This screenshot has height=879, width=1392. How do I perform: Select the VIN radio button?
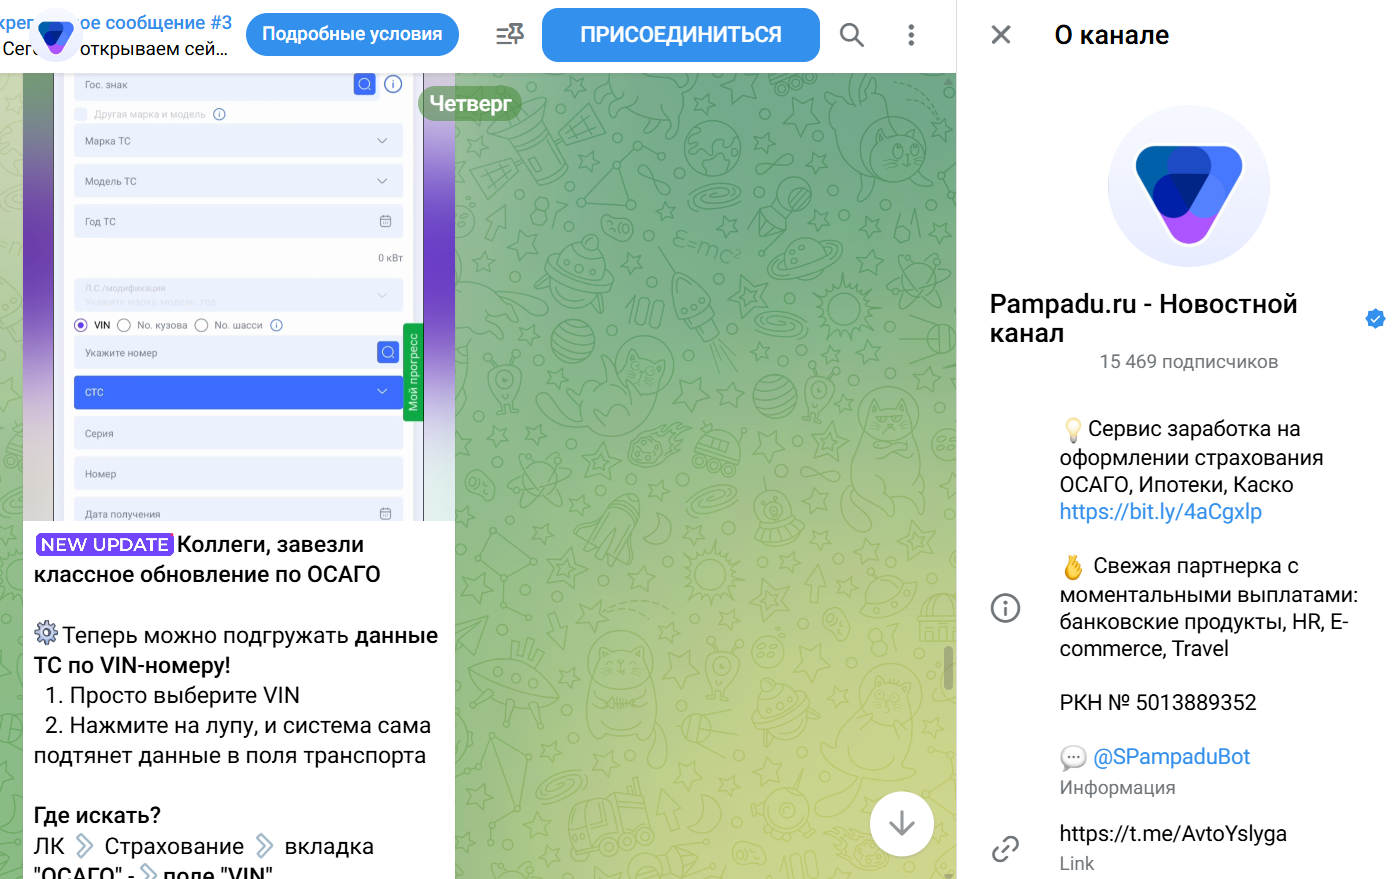tap(81, 325)
